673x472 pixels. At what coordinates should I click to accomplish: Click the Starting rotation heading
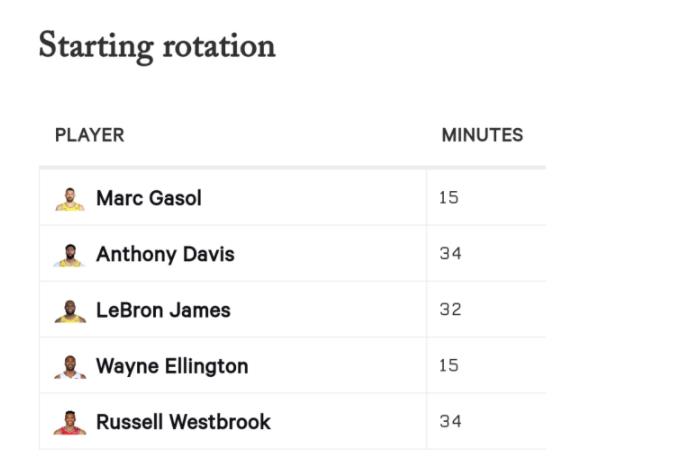[x=157, y=46]
